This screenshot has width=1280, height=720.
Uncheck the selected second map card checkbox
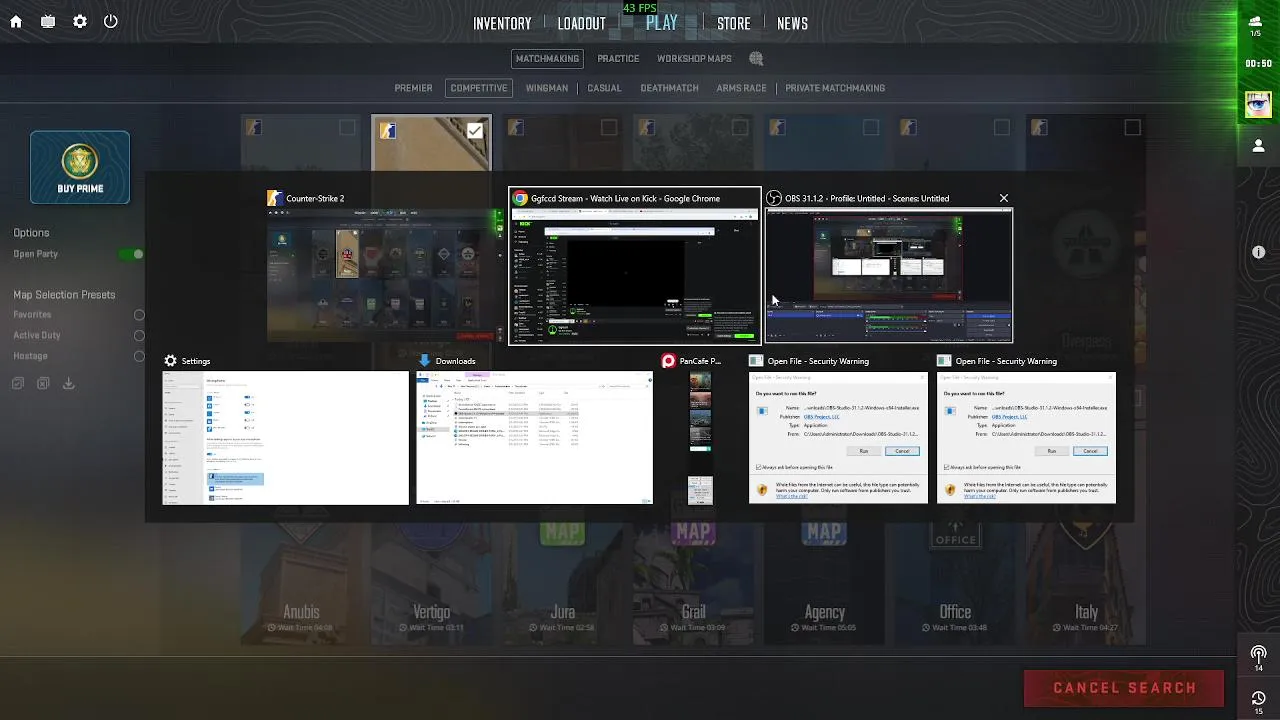point(475,130)
